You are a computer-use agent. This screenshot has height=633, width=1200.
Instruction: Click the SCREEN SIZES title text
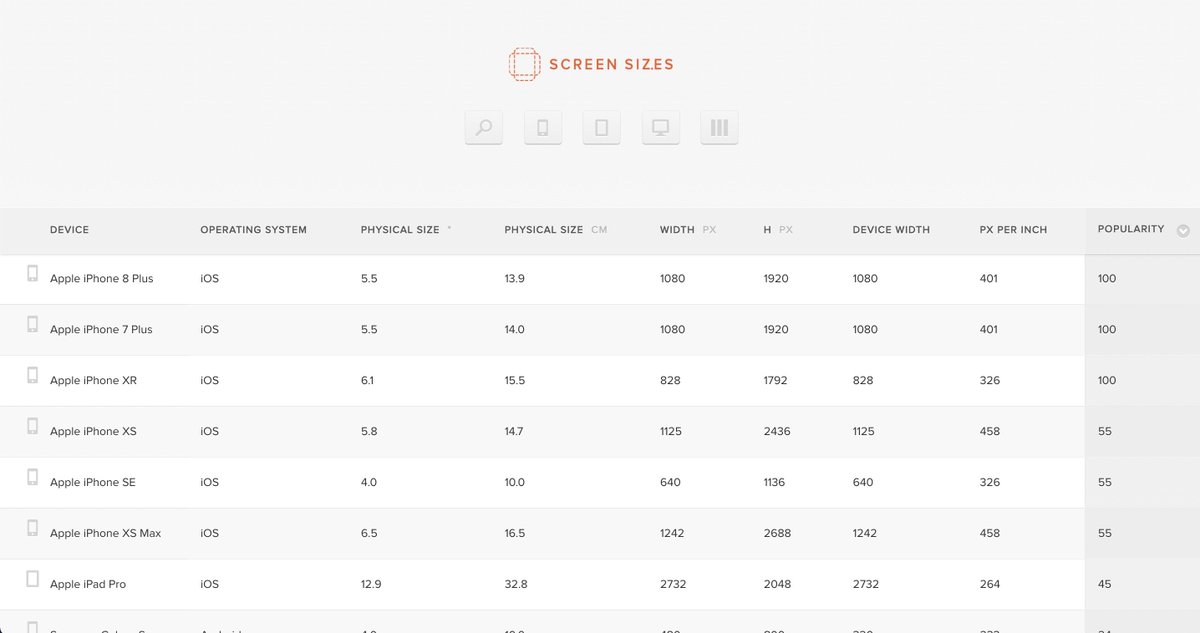(x=611, y=65)
